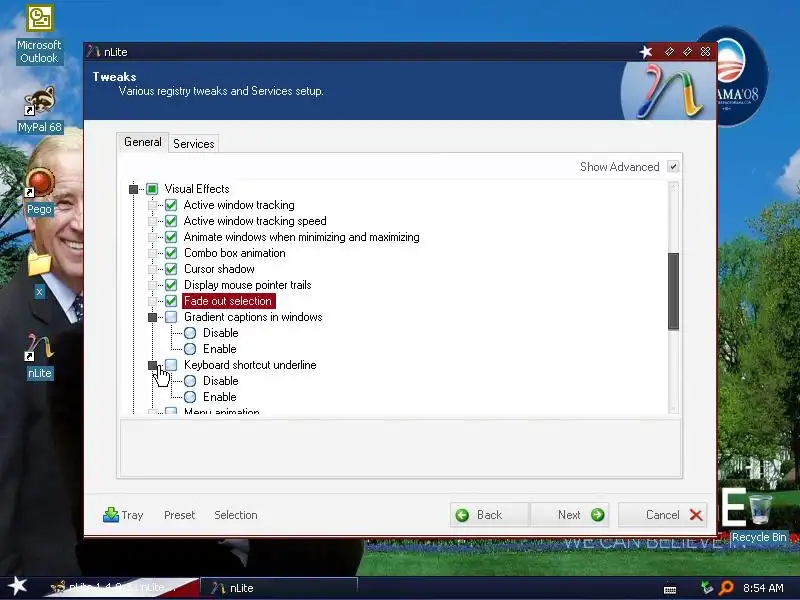Screen dimensions: 800x600
Task: Expand the Active window tracking node
Action: click(152, 205)
